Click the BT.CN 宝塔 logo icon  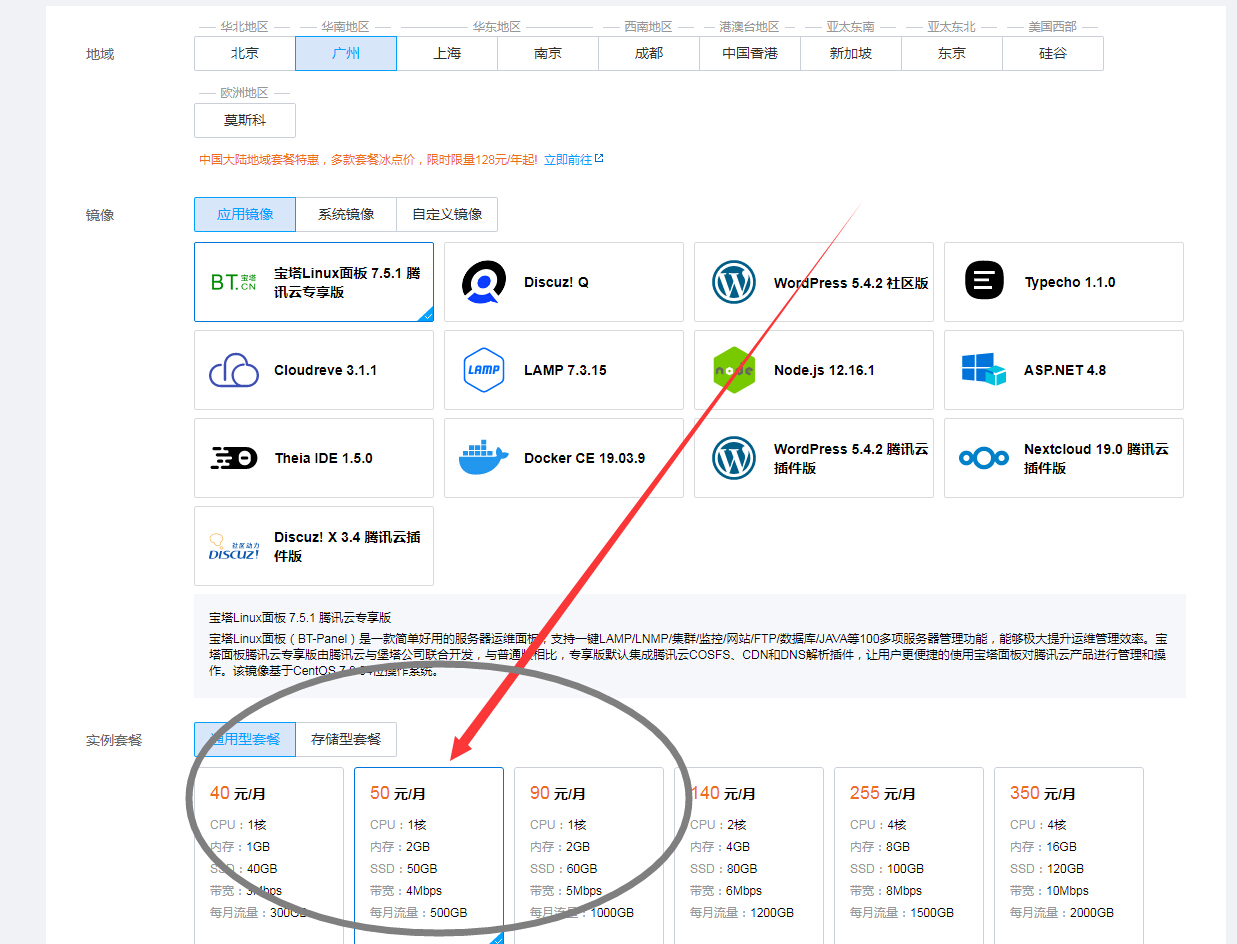point(234,282)
